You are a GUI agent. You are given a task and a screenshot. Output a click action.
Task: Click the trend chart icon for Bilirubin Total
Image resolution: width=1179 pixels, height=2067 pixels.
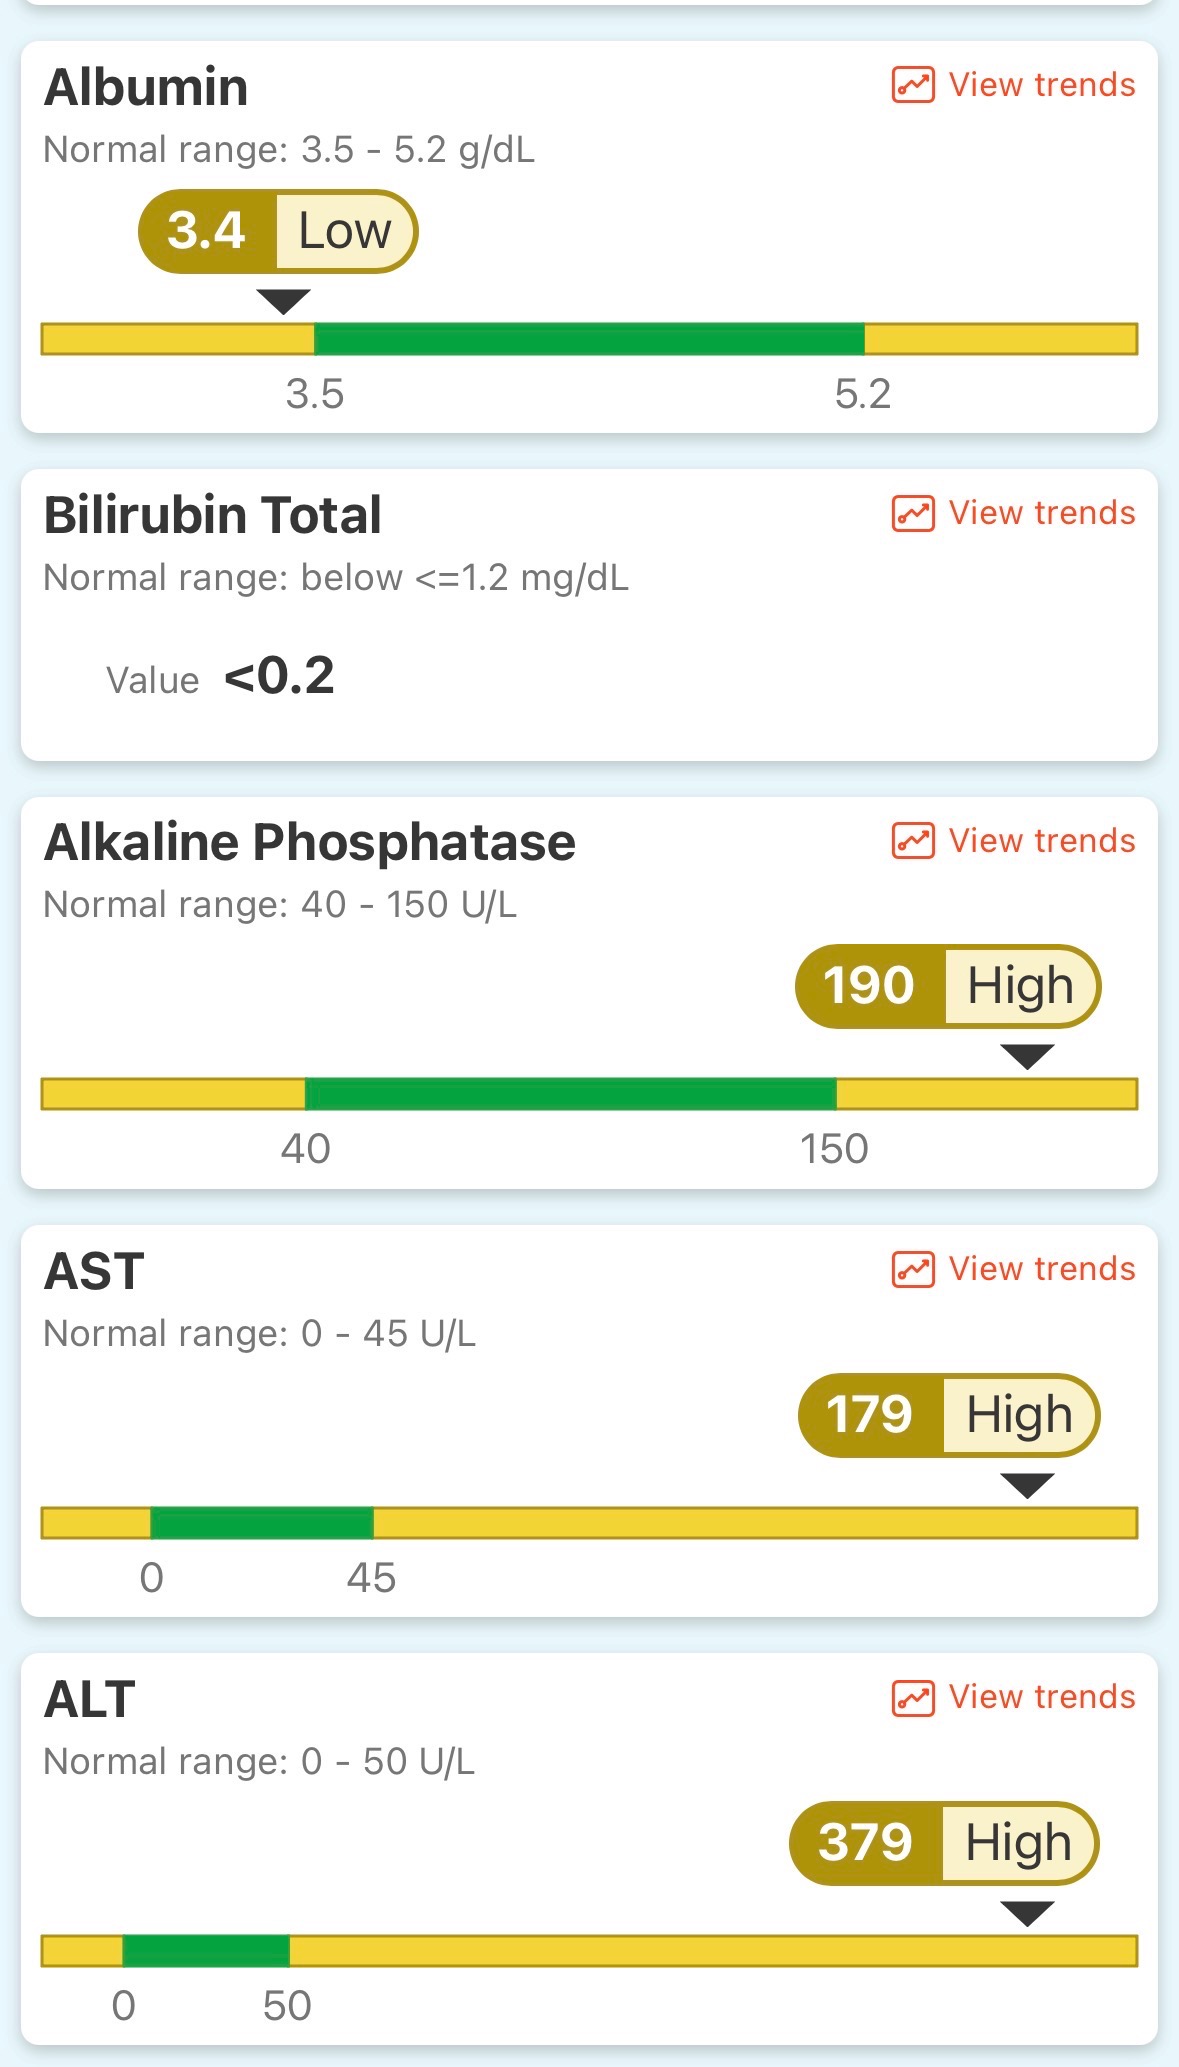pyautogui.click(x=912, y=513)
